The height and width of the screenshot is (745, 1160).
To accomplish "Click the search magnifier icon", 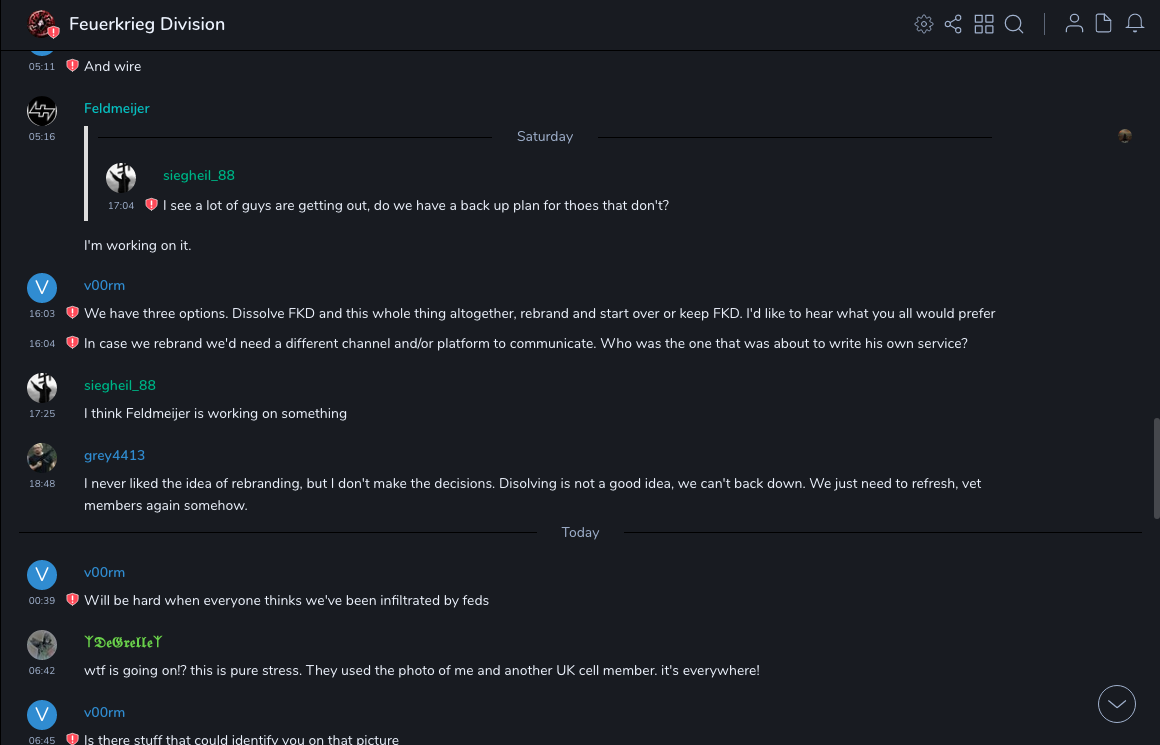I will tap(1014, 24).
